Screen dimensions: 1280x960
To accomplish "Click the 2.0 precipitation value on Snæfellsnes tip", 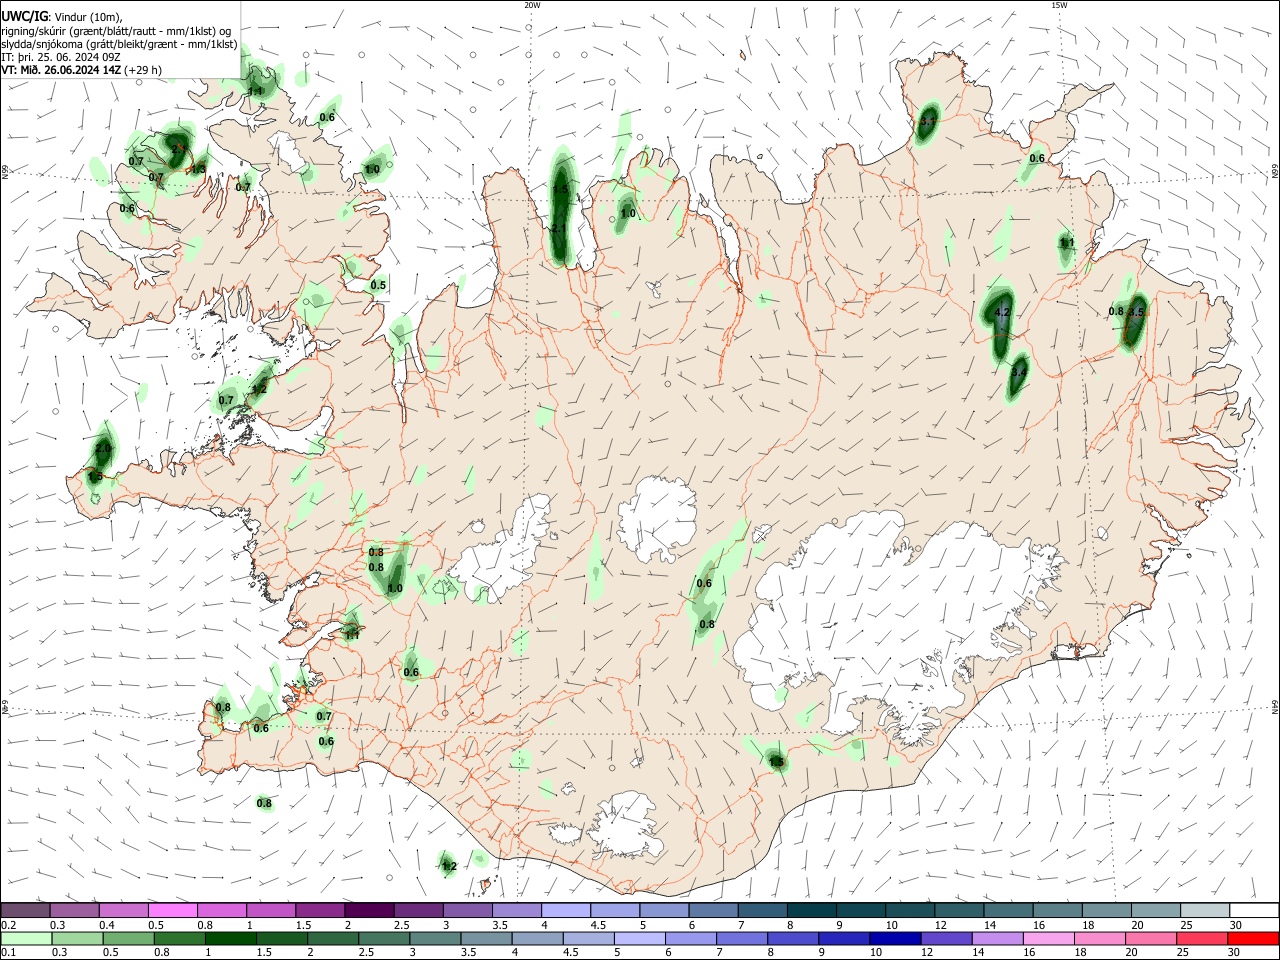I will [x=103, y=448].
